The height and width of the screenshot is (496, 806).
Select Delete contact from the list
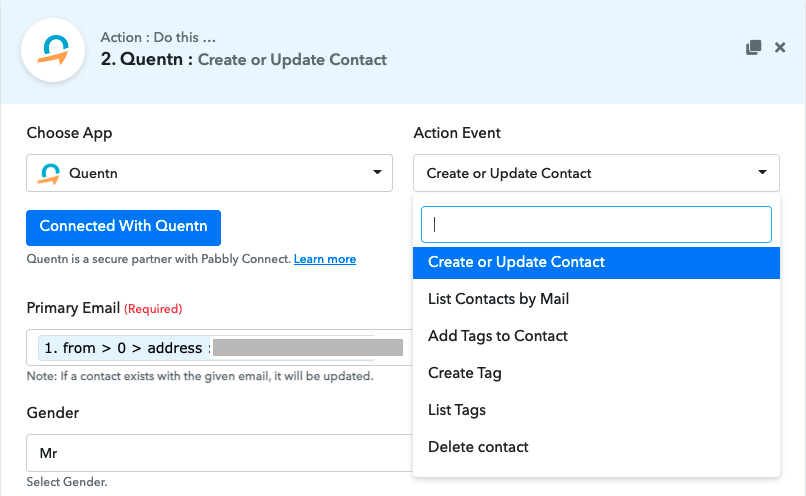478,447
